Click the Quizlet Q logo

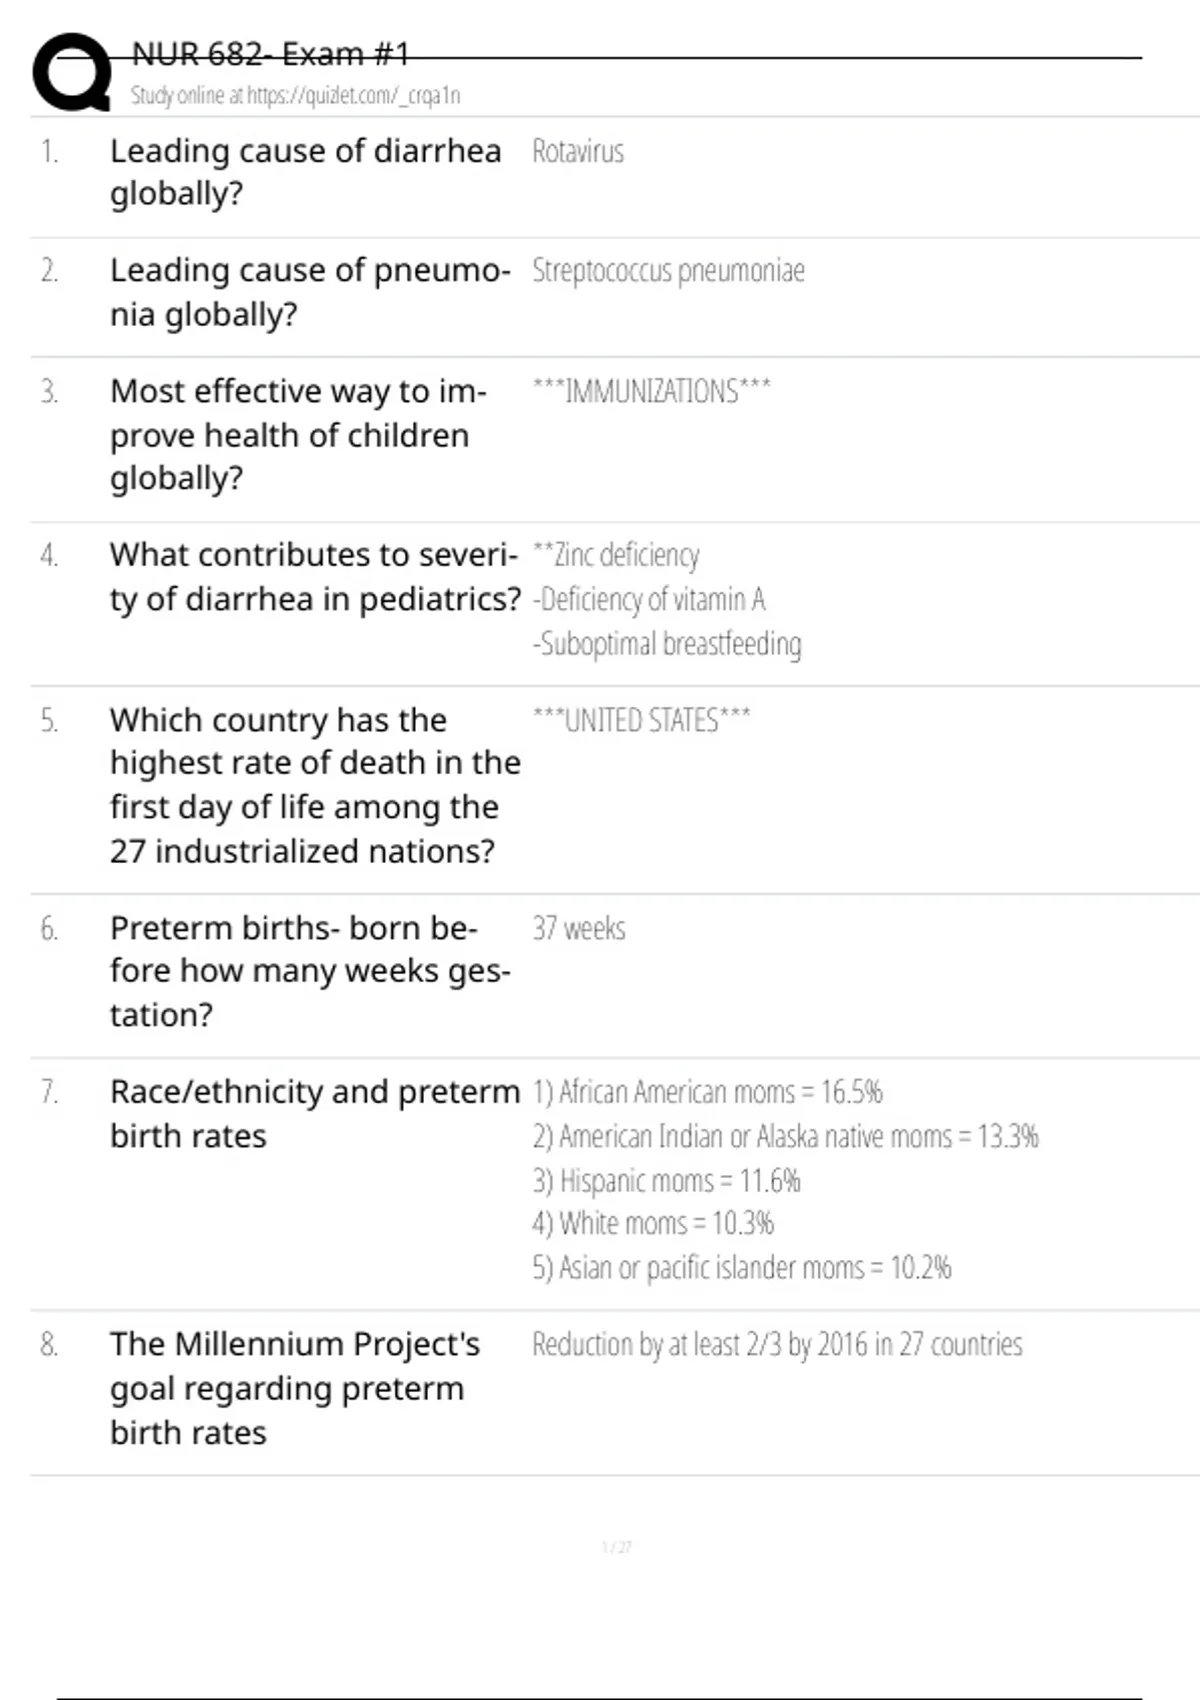[x=72, y=72]
